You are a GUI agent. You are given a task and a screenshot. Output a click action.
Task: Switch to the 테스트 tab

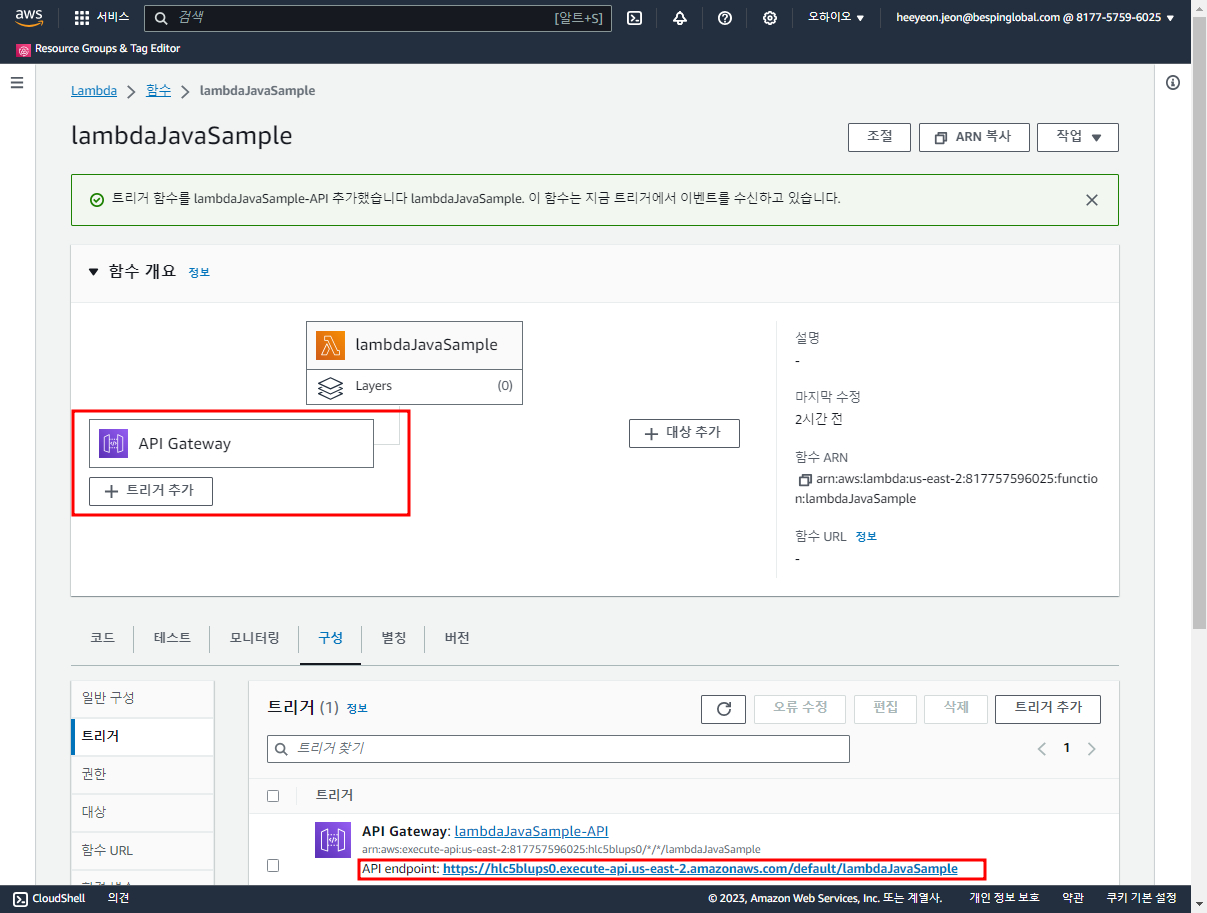point(172,638)
